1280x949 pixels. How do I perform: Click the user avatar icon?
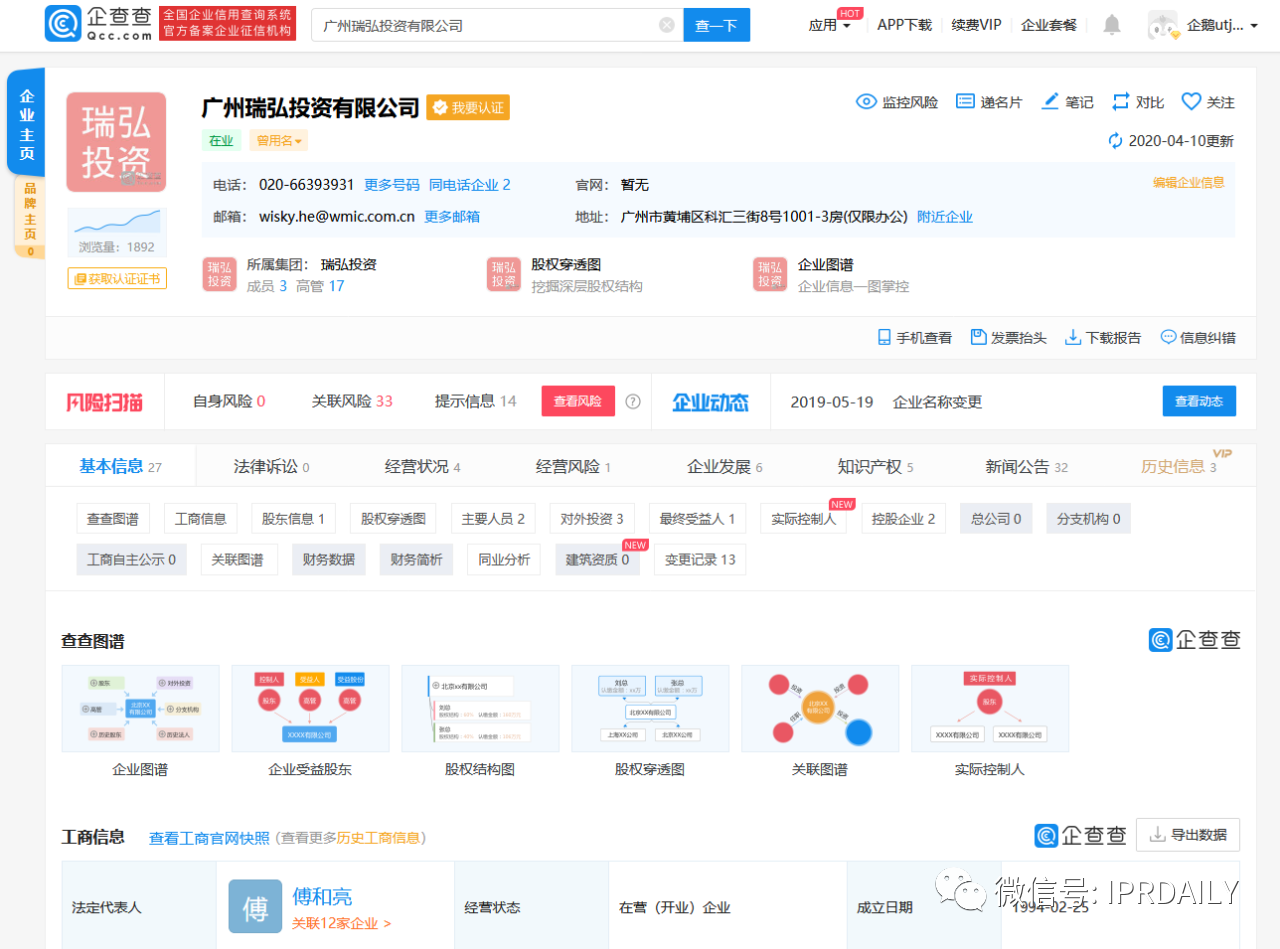click(1163, 25)
